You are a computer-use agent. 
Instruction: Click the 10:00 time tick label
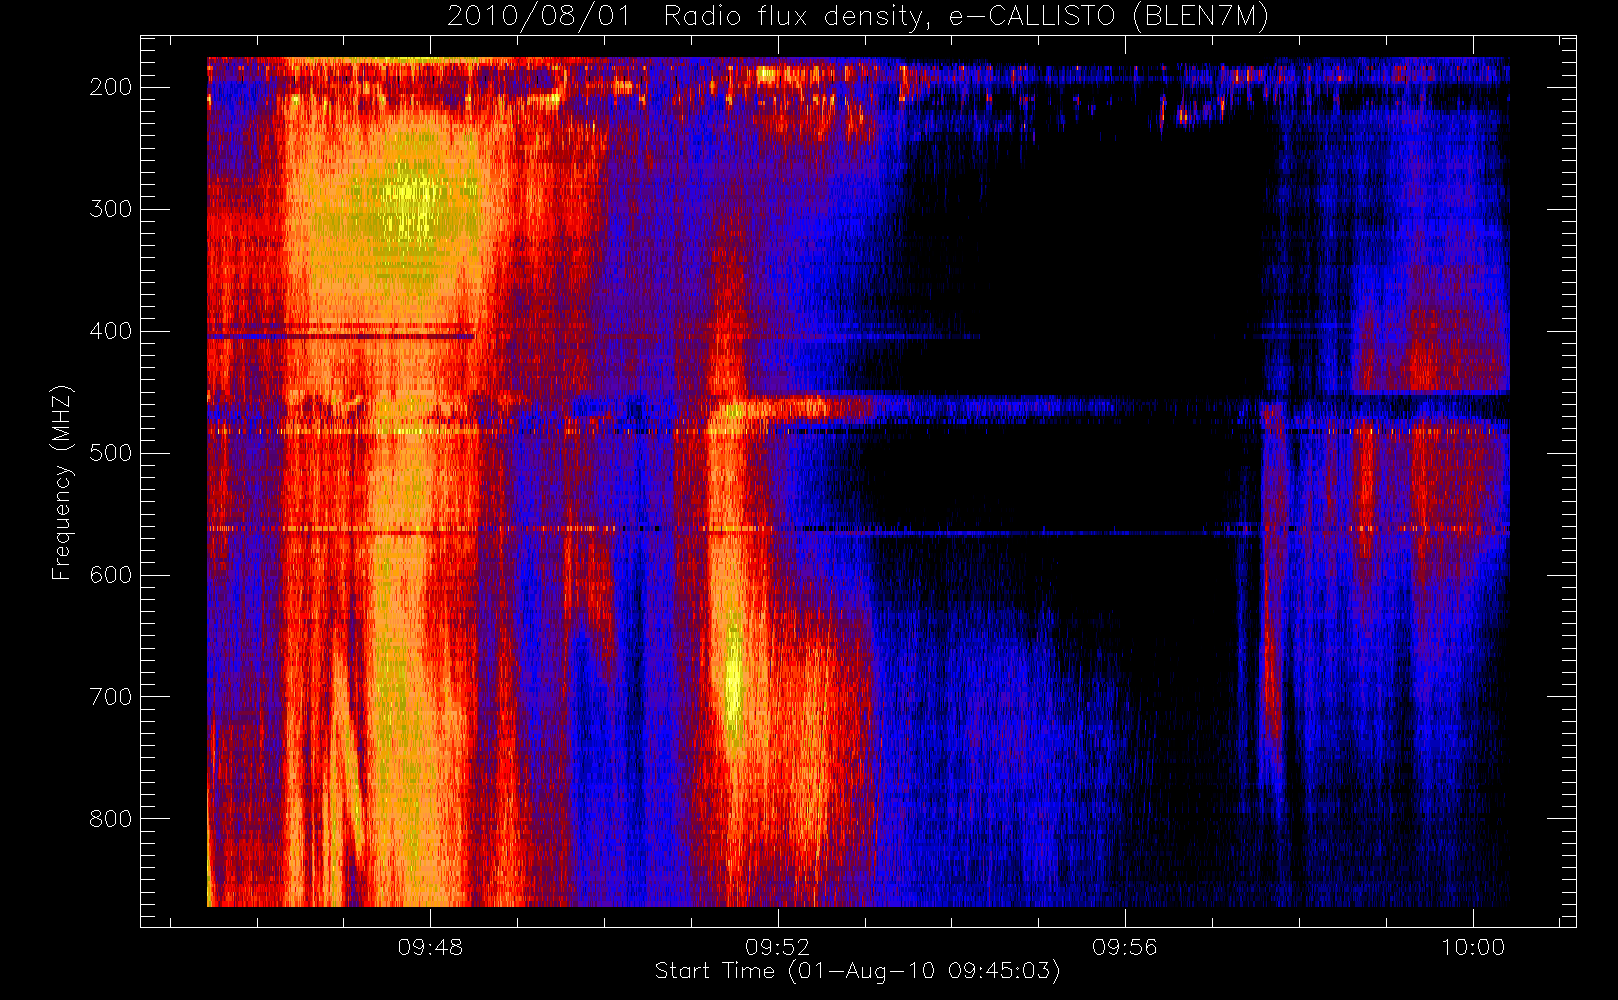pos(1472,947)
